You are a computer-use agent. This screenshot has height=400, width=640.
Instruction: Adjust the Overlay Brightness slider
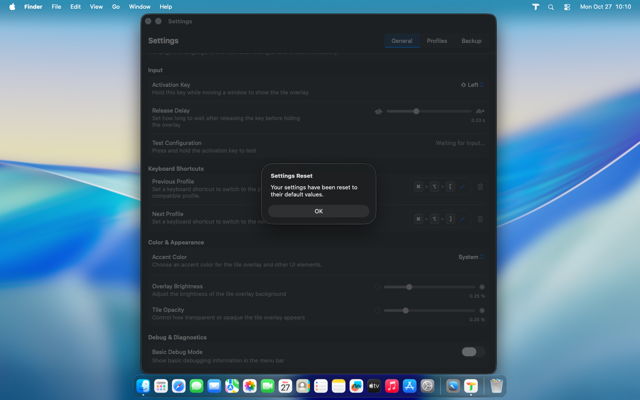click(409, 287)
